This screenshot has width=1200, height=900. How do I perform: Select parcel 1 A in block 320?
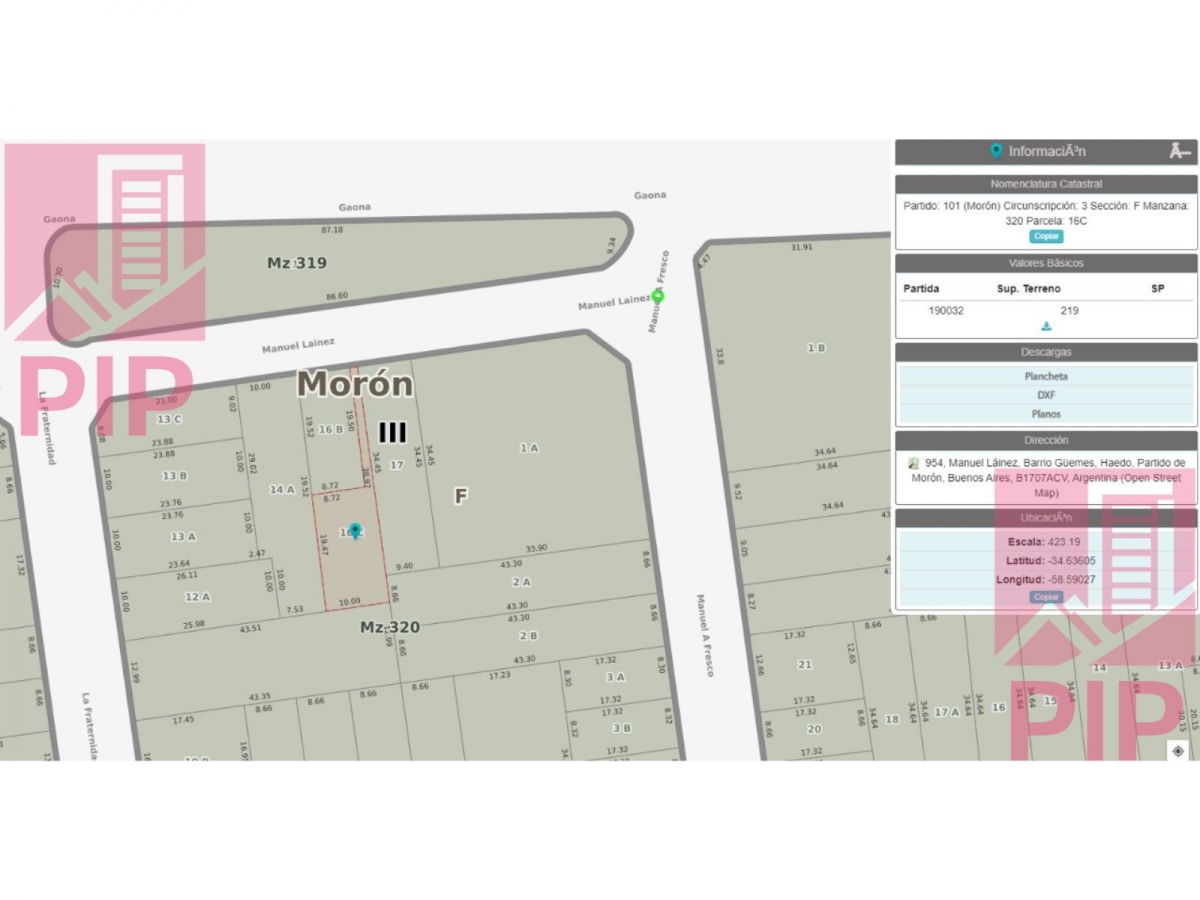click(529, 448)
